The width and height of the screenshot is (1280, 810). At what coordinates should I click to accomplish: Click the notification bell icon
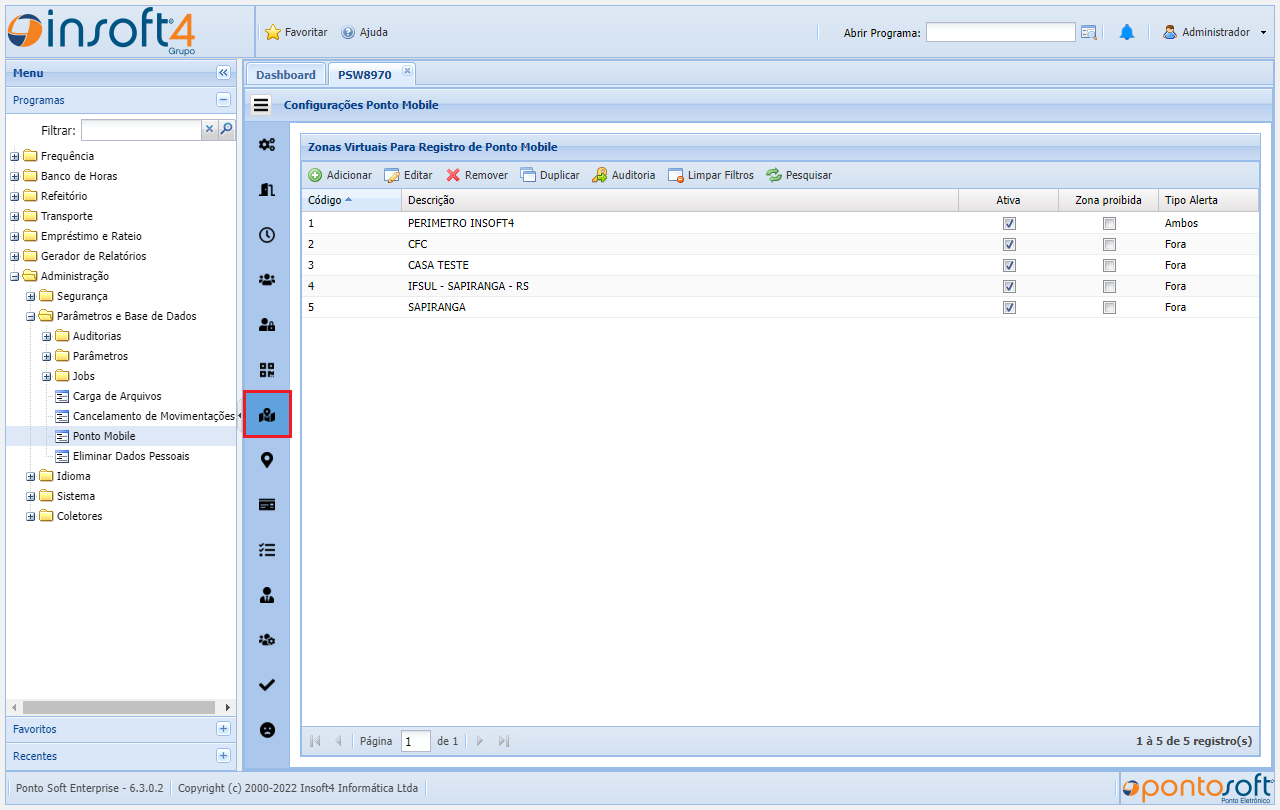coord(1127,33)
